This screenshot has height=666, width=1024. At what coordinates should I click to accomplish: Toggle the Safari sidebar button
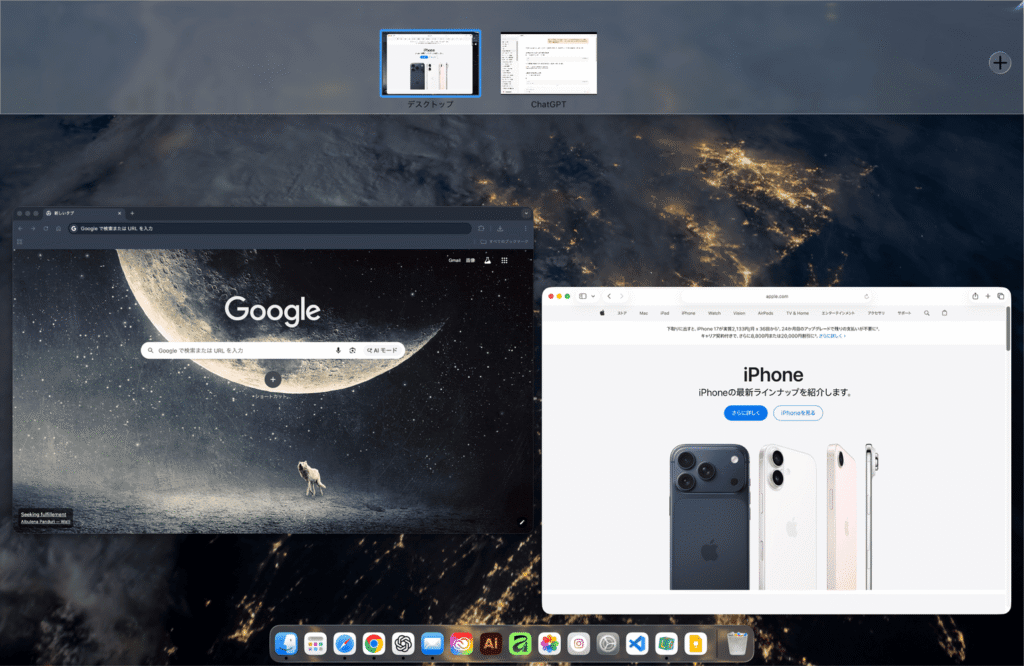pos(583,296)
